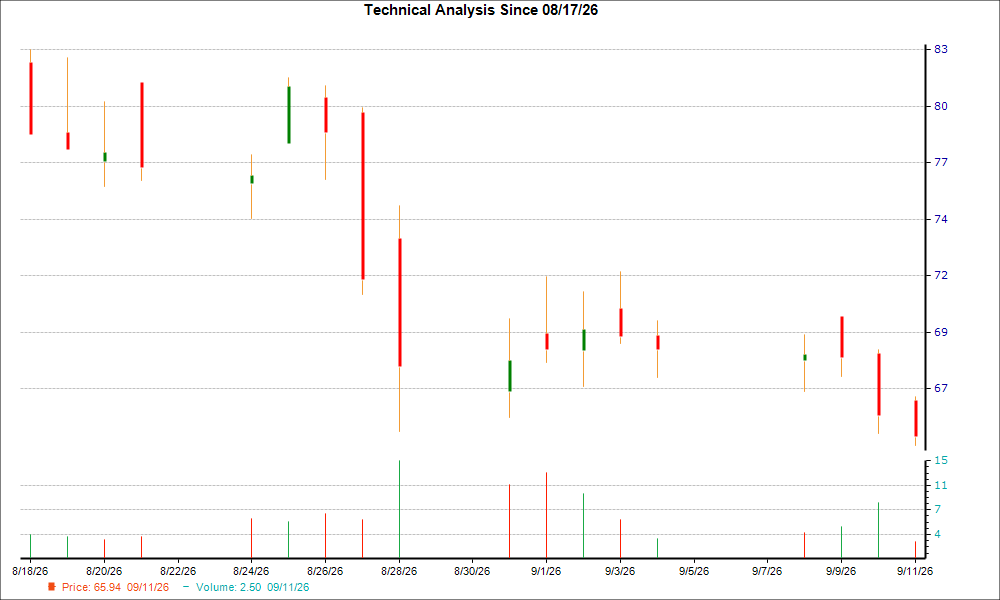Image resolution: width=1000 pixels, height=600 pixels.
Task: Click the 11 volume axis label
Action: (941, 486)
